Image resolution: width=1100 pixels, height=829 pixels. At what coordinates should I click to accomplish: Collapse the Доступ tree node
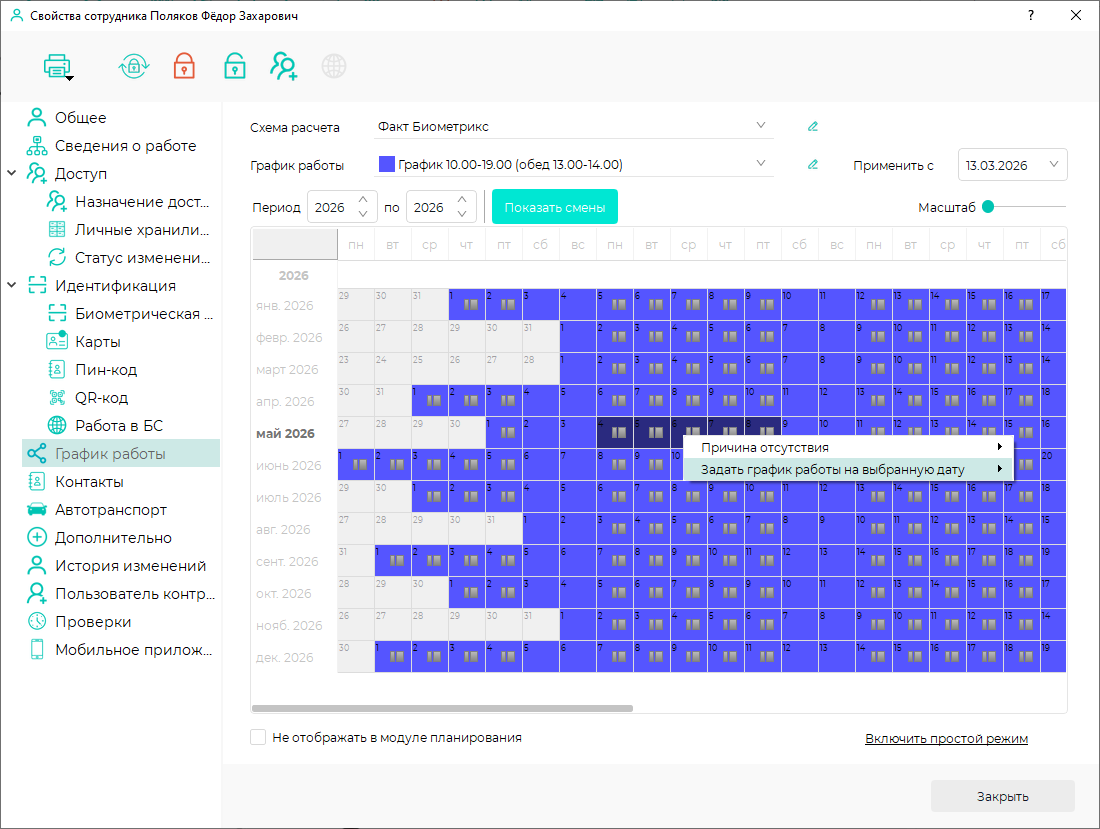(11, 173)
